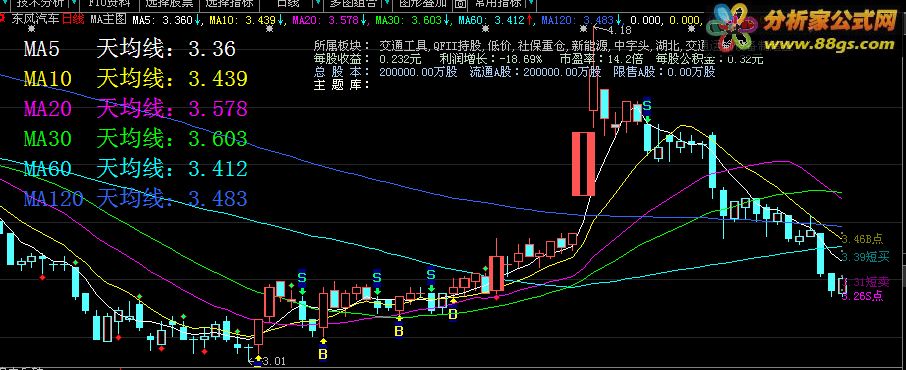Click the cyan MA60 天均线 3.412 legend line
Screen dimensions: 906x370
[x=135, y=169]
